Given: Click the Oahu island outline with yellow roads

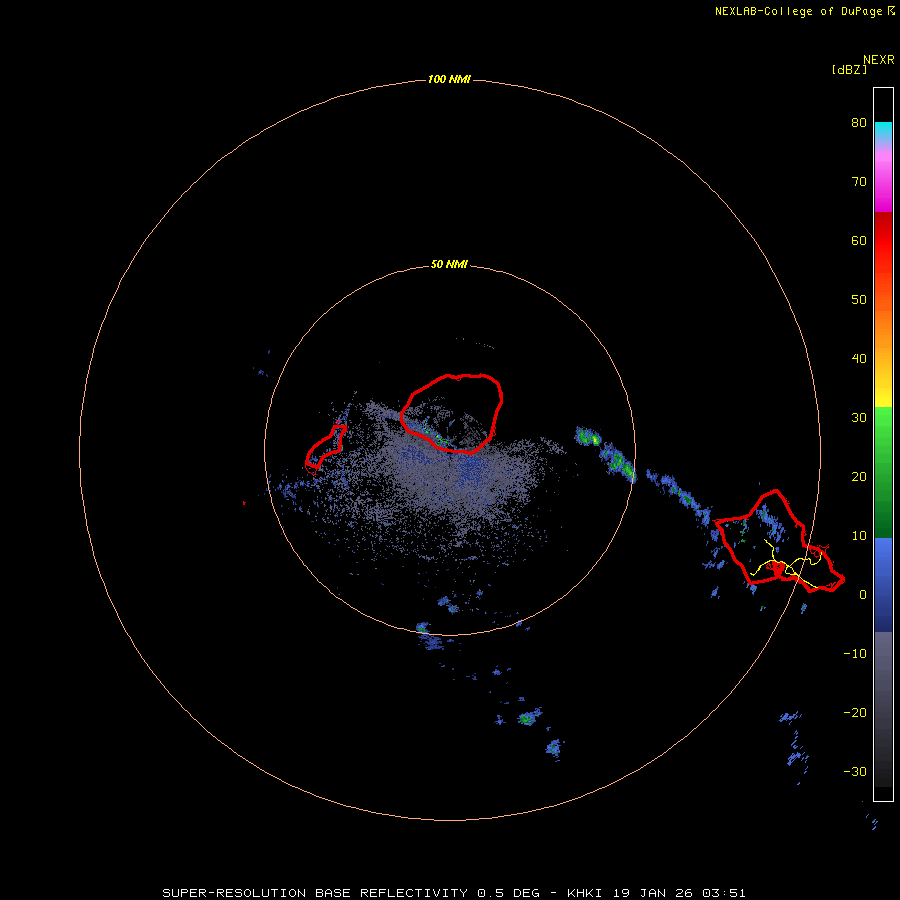Looking at the screenshot, I should tap(779, 541).
